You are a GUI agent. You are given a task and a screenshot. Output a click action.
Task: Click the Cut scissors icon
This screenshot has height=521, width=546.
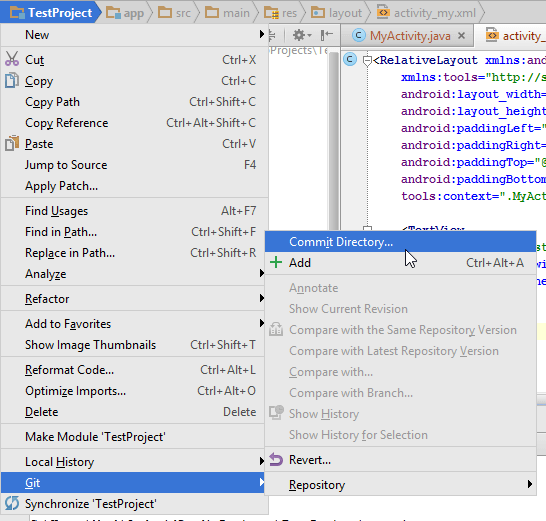[x=12, y=59]
